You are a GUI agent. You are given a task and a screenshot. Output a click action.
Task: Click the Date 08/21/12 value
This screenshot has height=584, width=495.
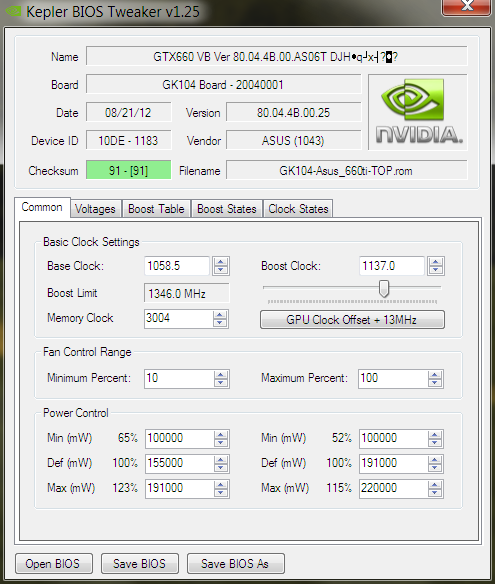128,112
